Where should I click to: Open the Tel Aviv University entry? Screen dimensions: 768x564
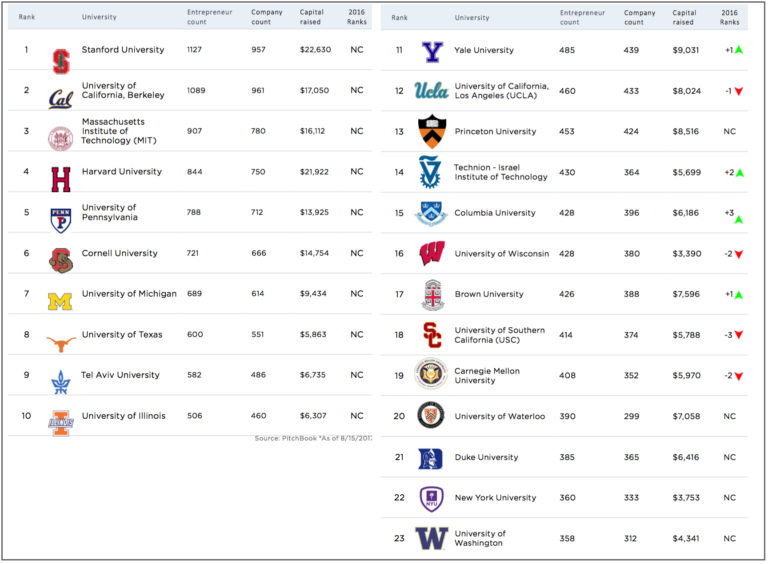click(x=120, y=375)
